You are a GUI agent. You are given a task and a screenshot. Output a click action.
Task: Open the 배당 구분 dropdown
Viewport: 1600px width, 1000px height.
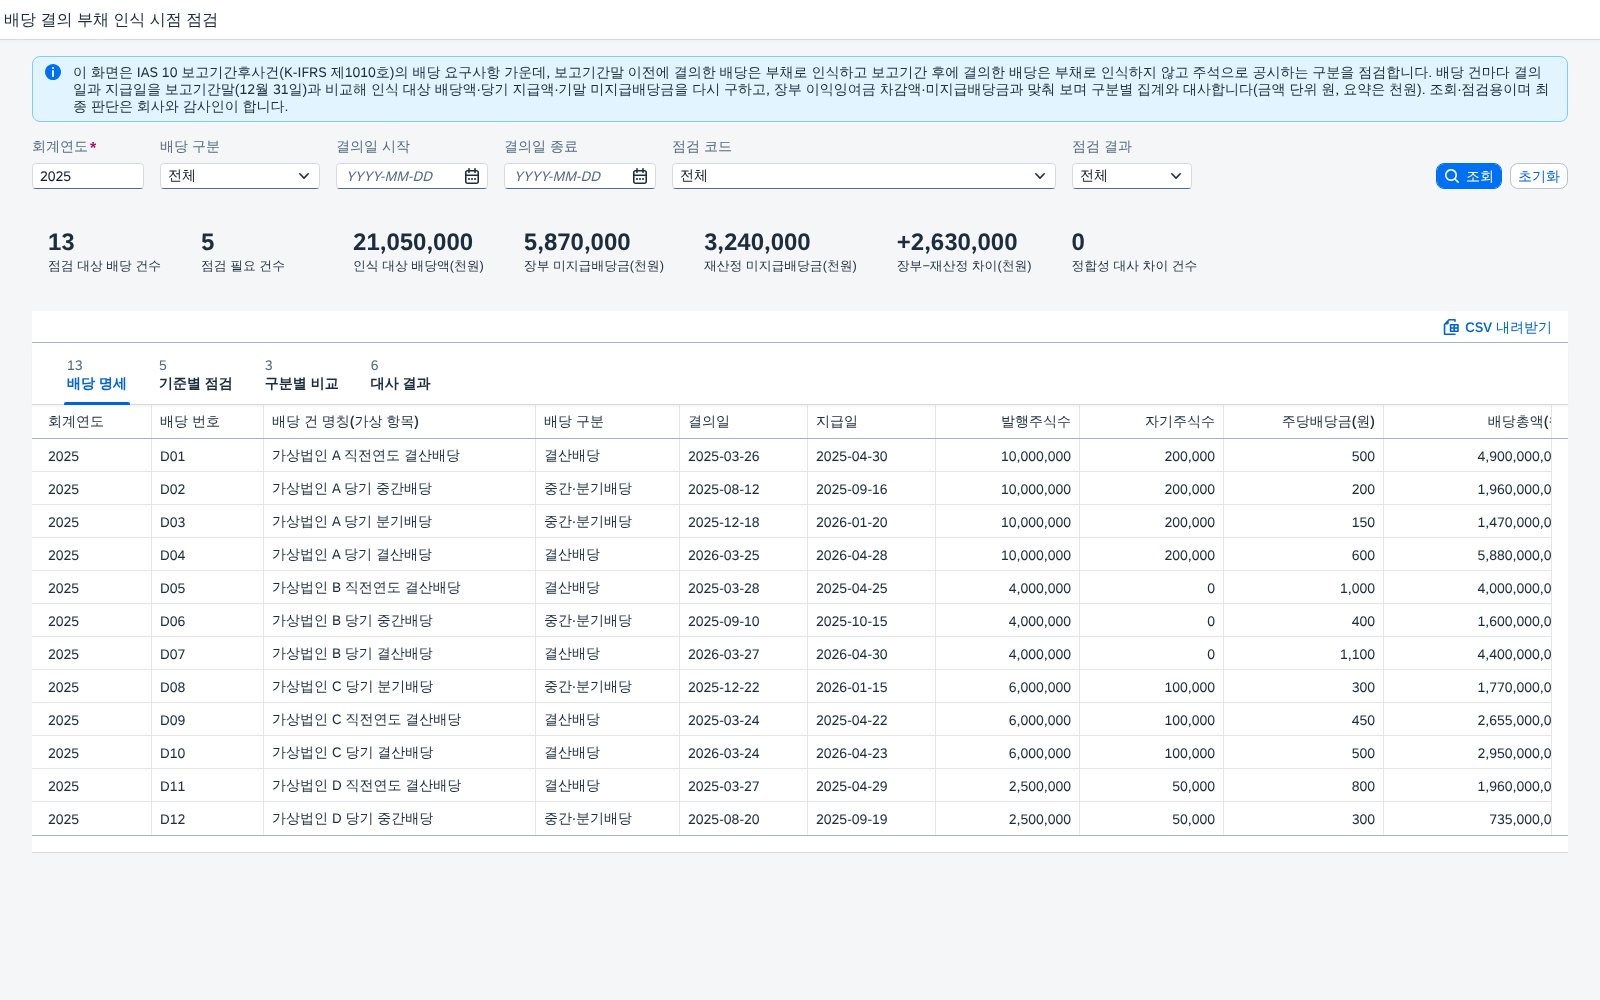pyautogui.click(x=240, y=176)
